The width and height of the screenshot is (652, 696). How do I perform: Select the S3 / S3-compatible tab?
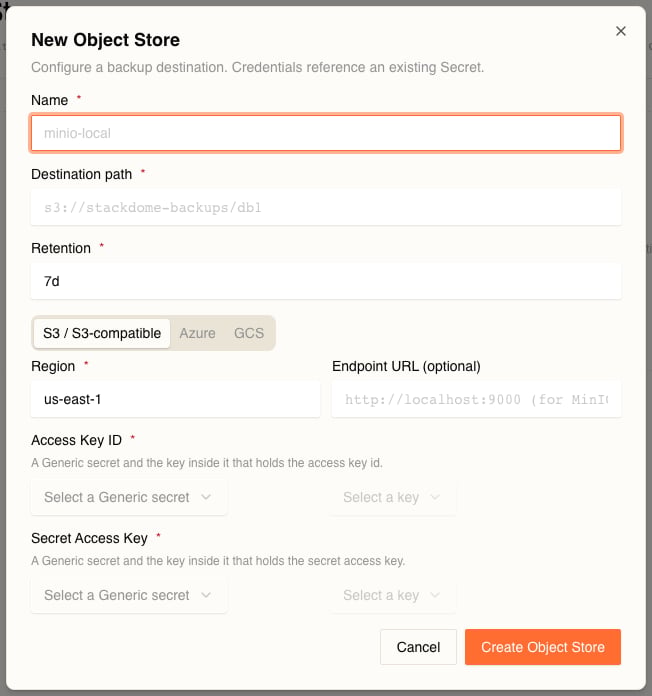[x=102, y=333]
